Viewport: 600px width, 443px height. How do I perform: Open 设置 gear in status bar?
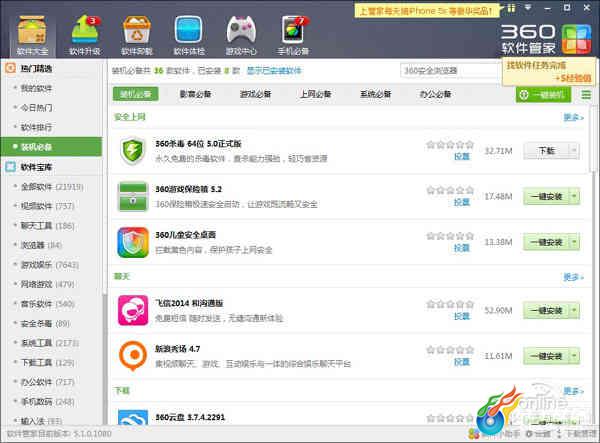click(538, 434)
